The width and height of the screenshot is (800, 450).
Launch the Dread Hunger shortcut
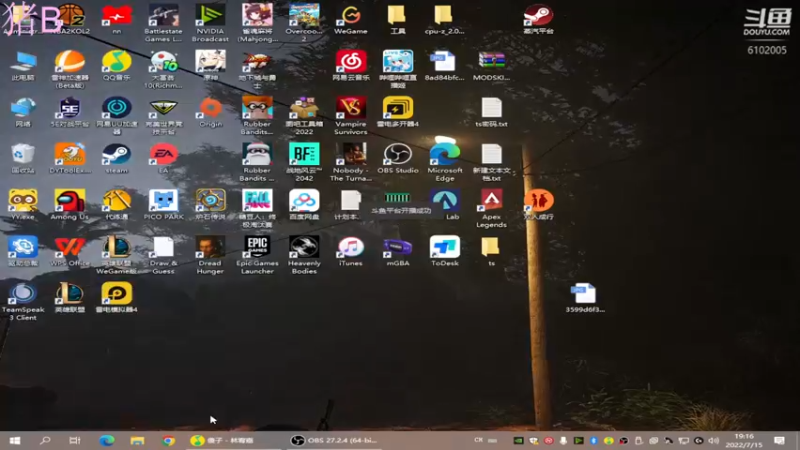click(210, 255)
